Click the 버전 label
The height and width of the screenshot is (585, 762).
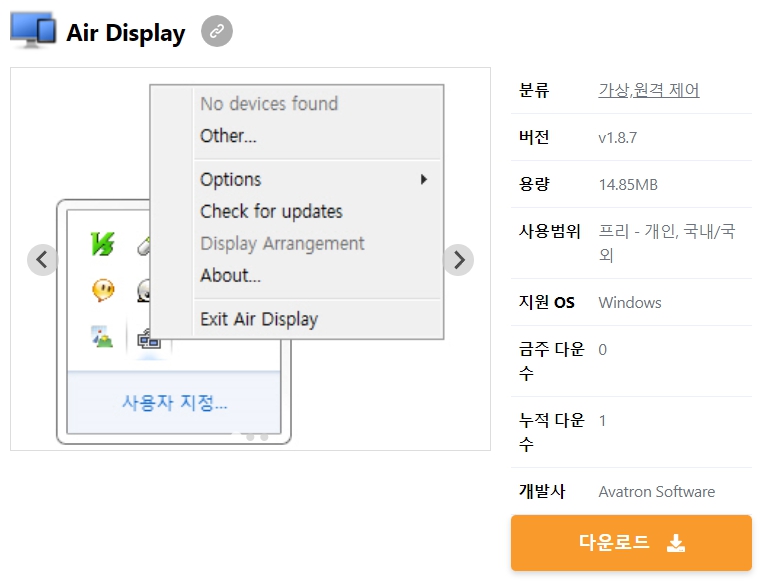tap(534, 138)
